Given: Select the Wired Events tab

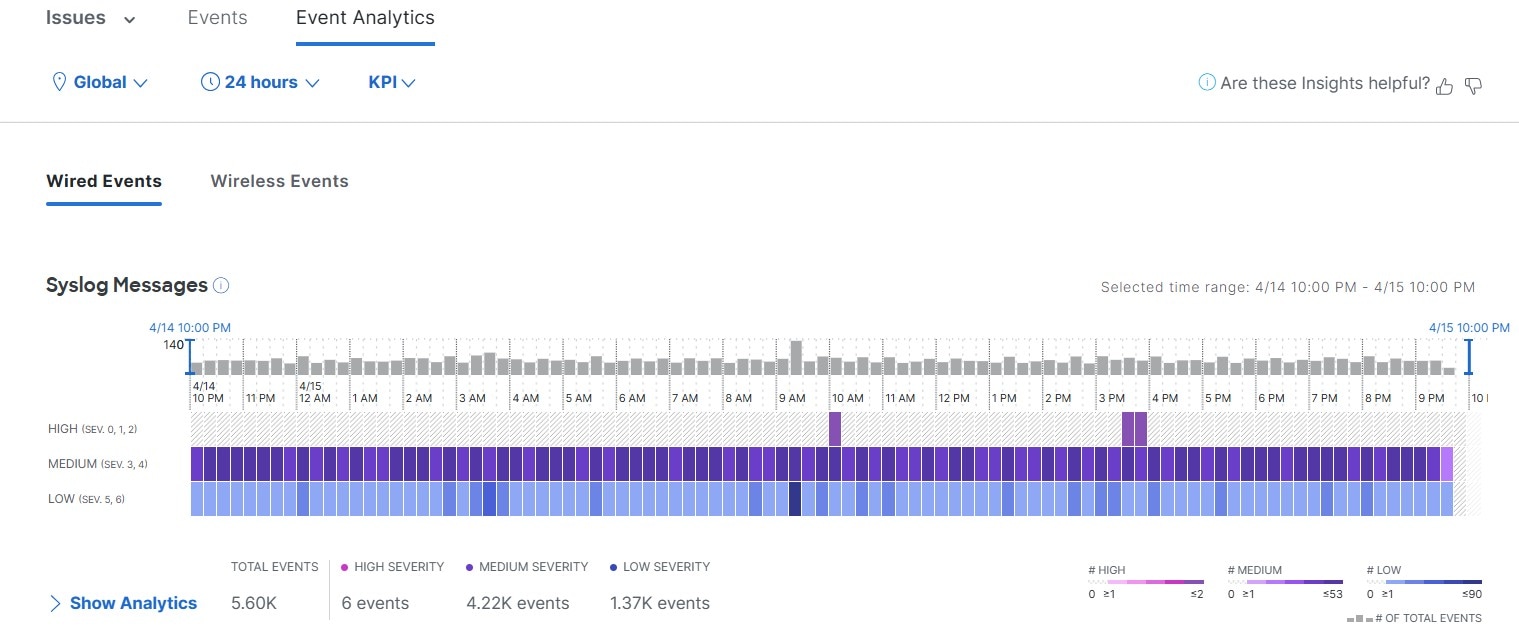Looking at the screenshot, I should tap(104, 181).
